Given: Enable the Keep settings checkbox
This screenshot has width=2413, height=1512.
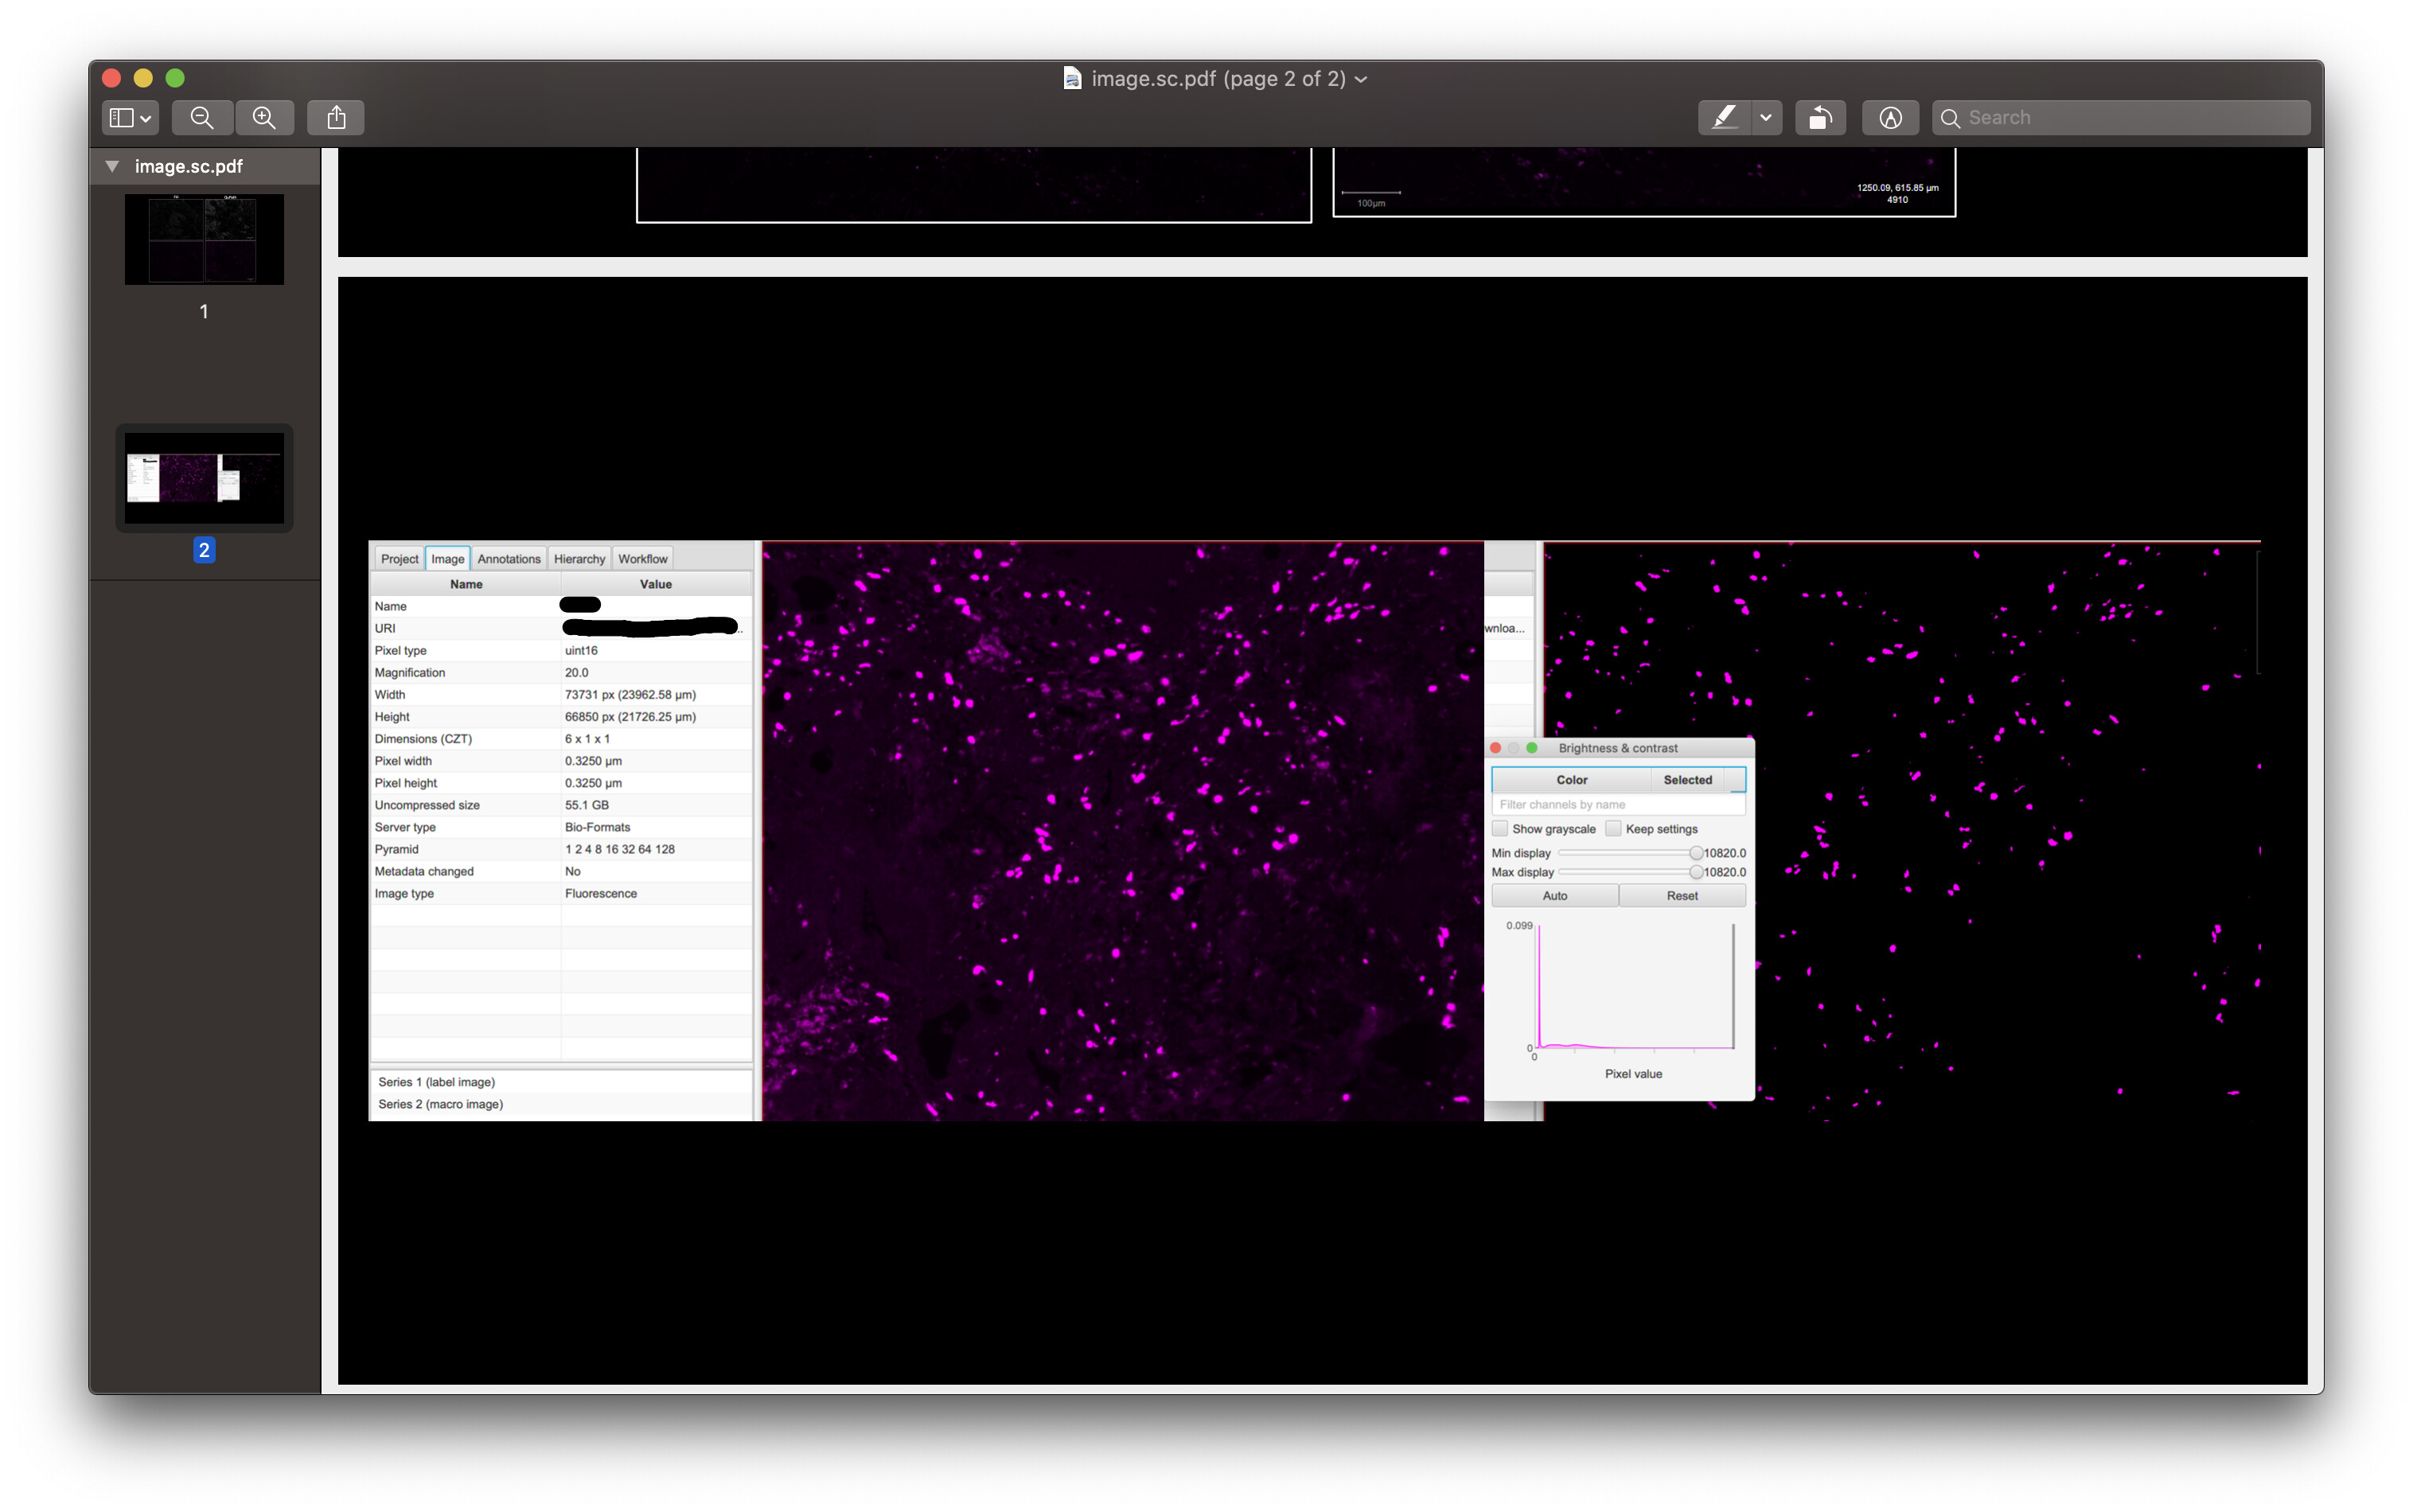Looking at the screenshot, I should pos(1614,828).
